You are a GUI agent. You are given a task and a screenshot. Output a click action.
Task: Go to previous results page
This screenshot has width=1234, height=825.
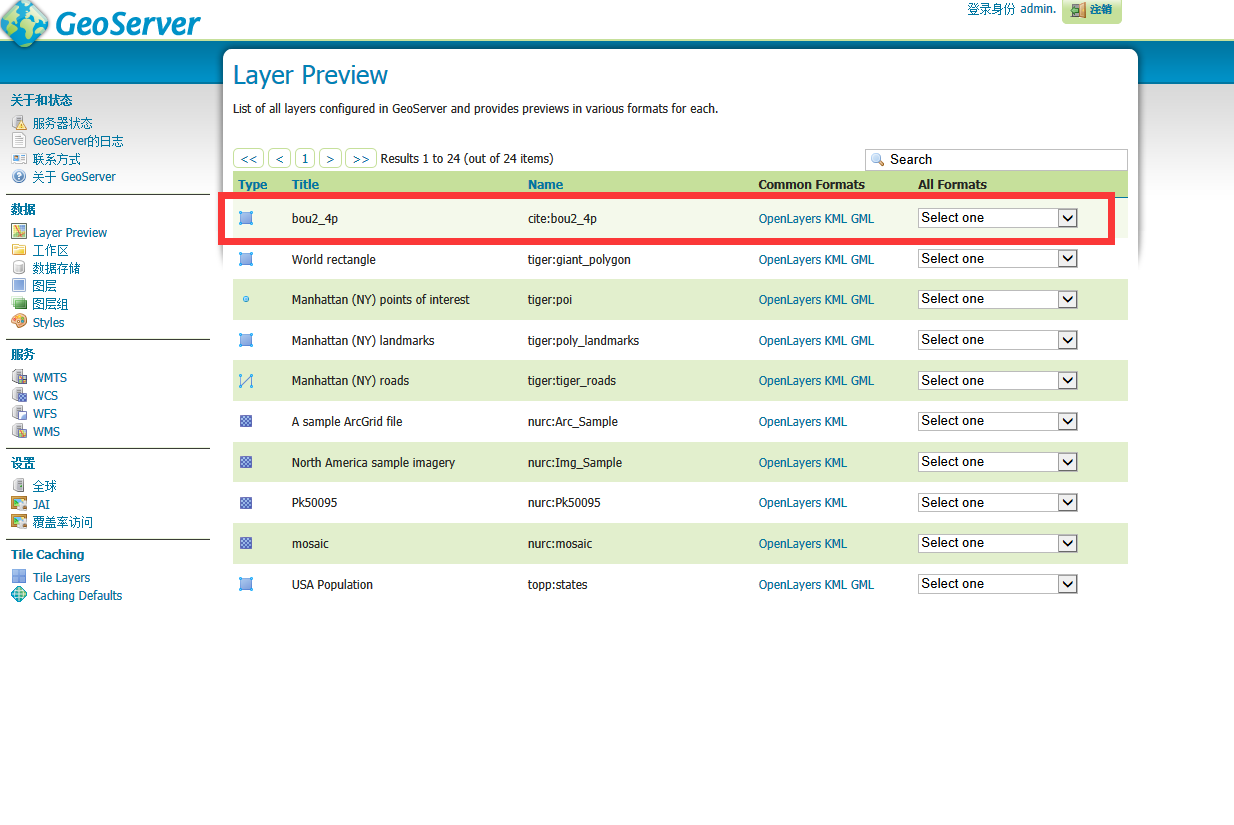(280, 158)
